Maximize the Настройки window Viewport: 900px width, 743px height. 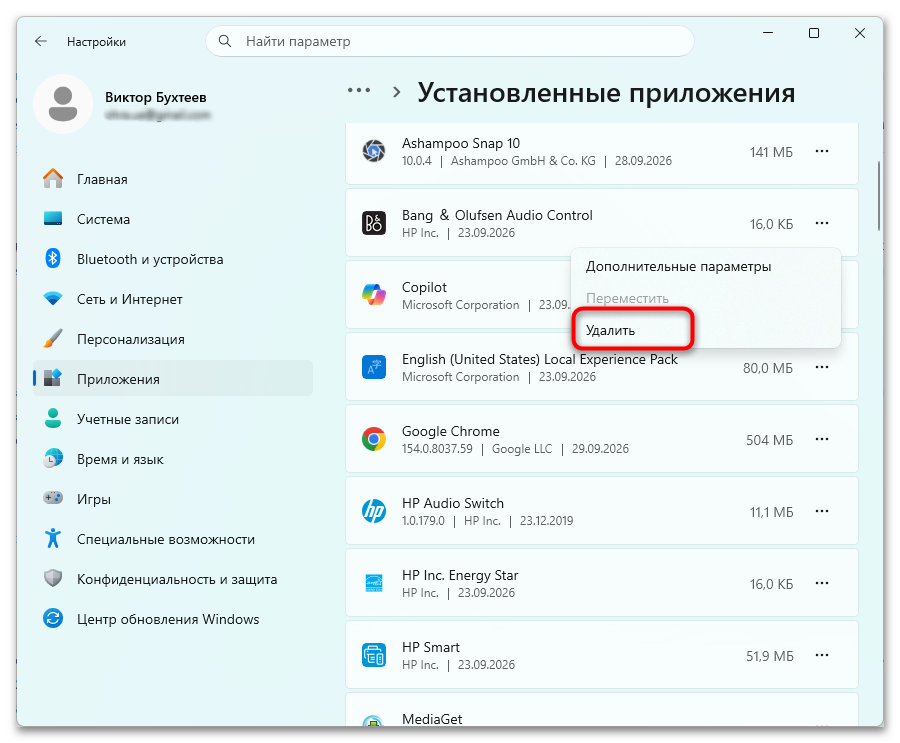(813, 33)
